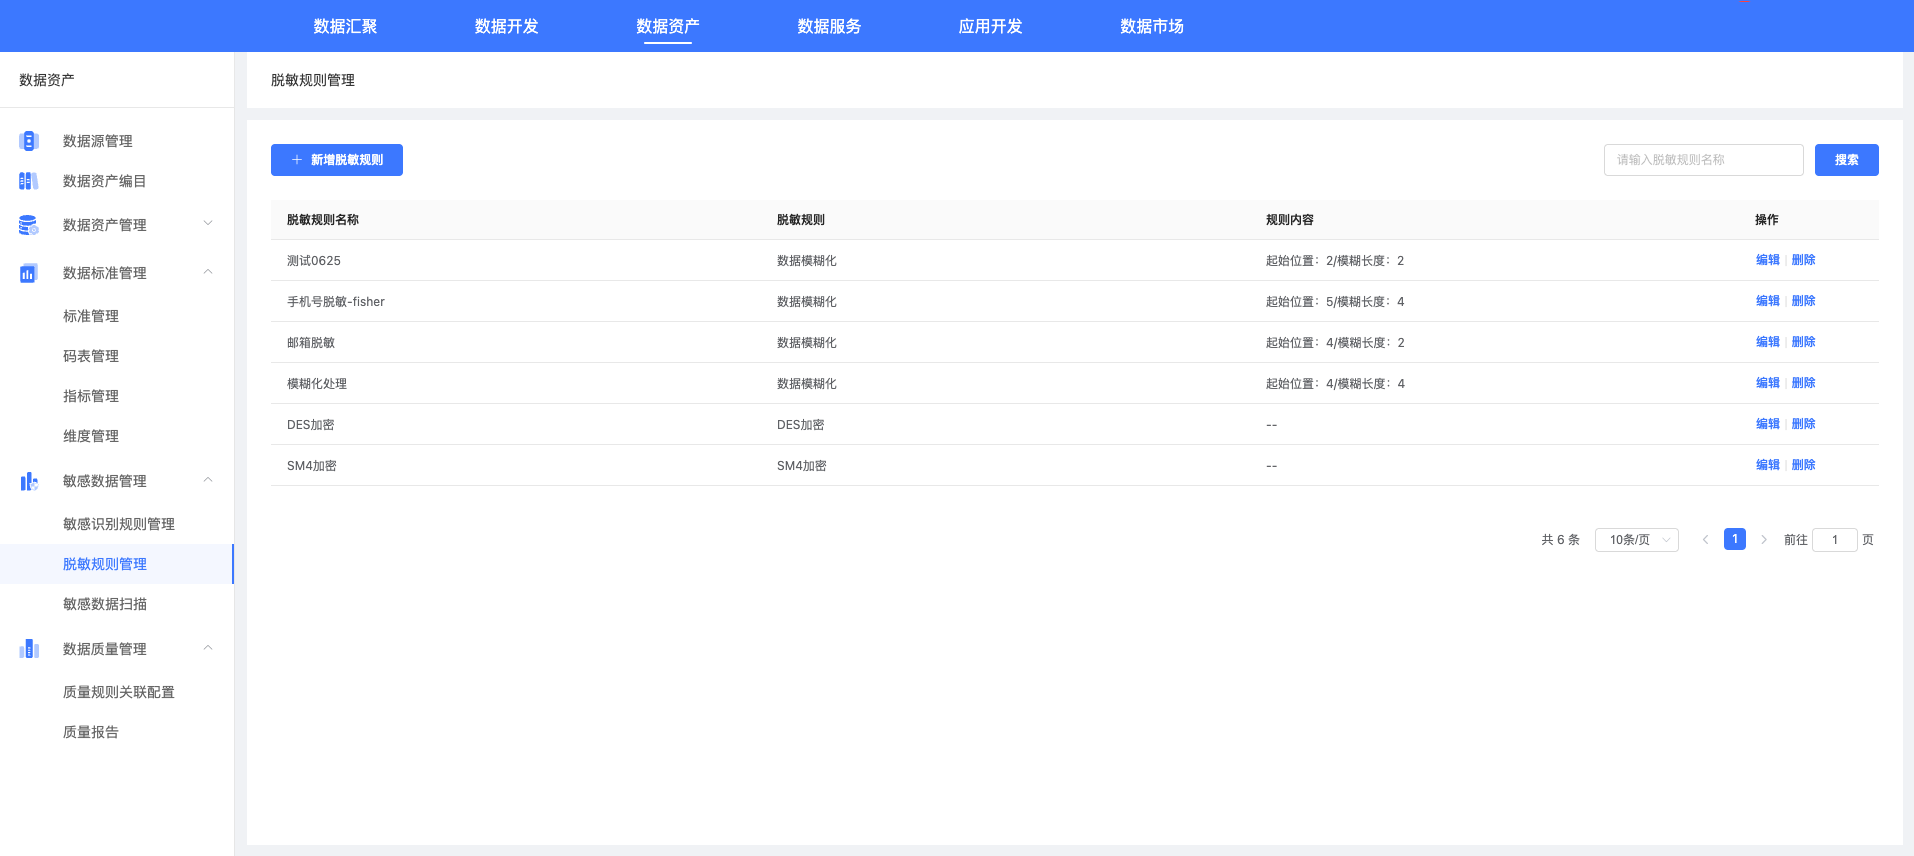1914x856 pixels.
Task: Open the 数据市场 top navigation tab
Action: (x=1151, y=26)
